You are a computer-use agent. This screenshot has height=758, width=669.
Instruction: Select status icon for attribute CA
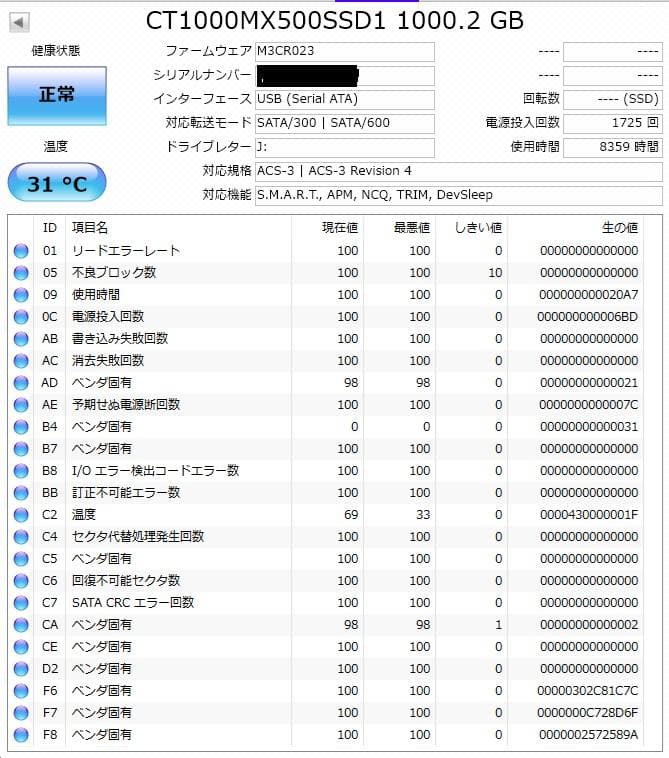coord(21,625)
